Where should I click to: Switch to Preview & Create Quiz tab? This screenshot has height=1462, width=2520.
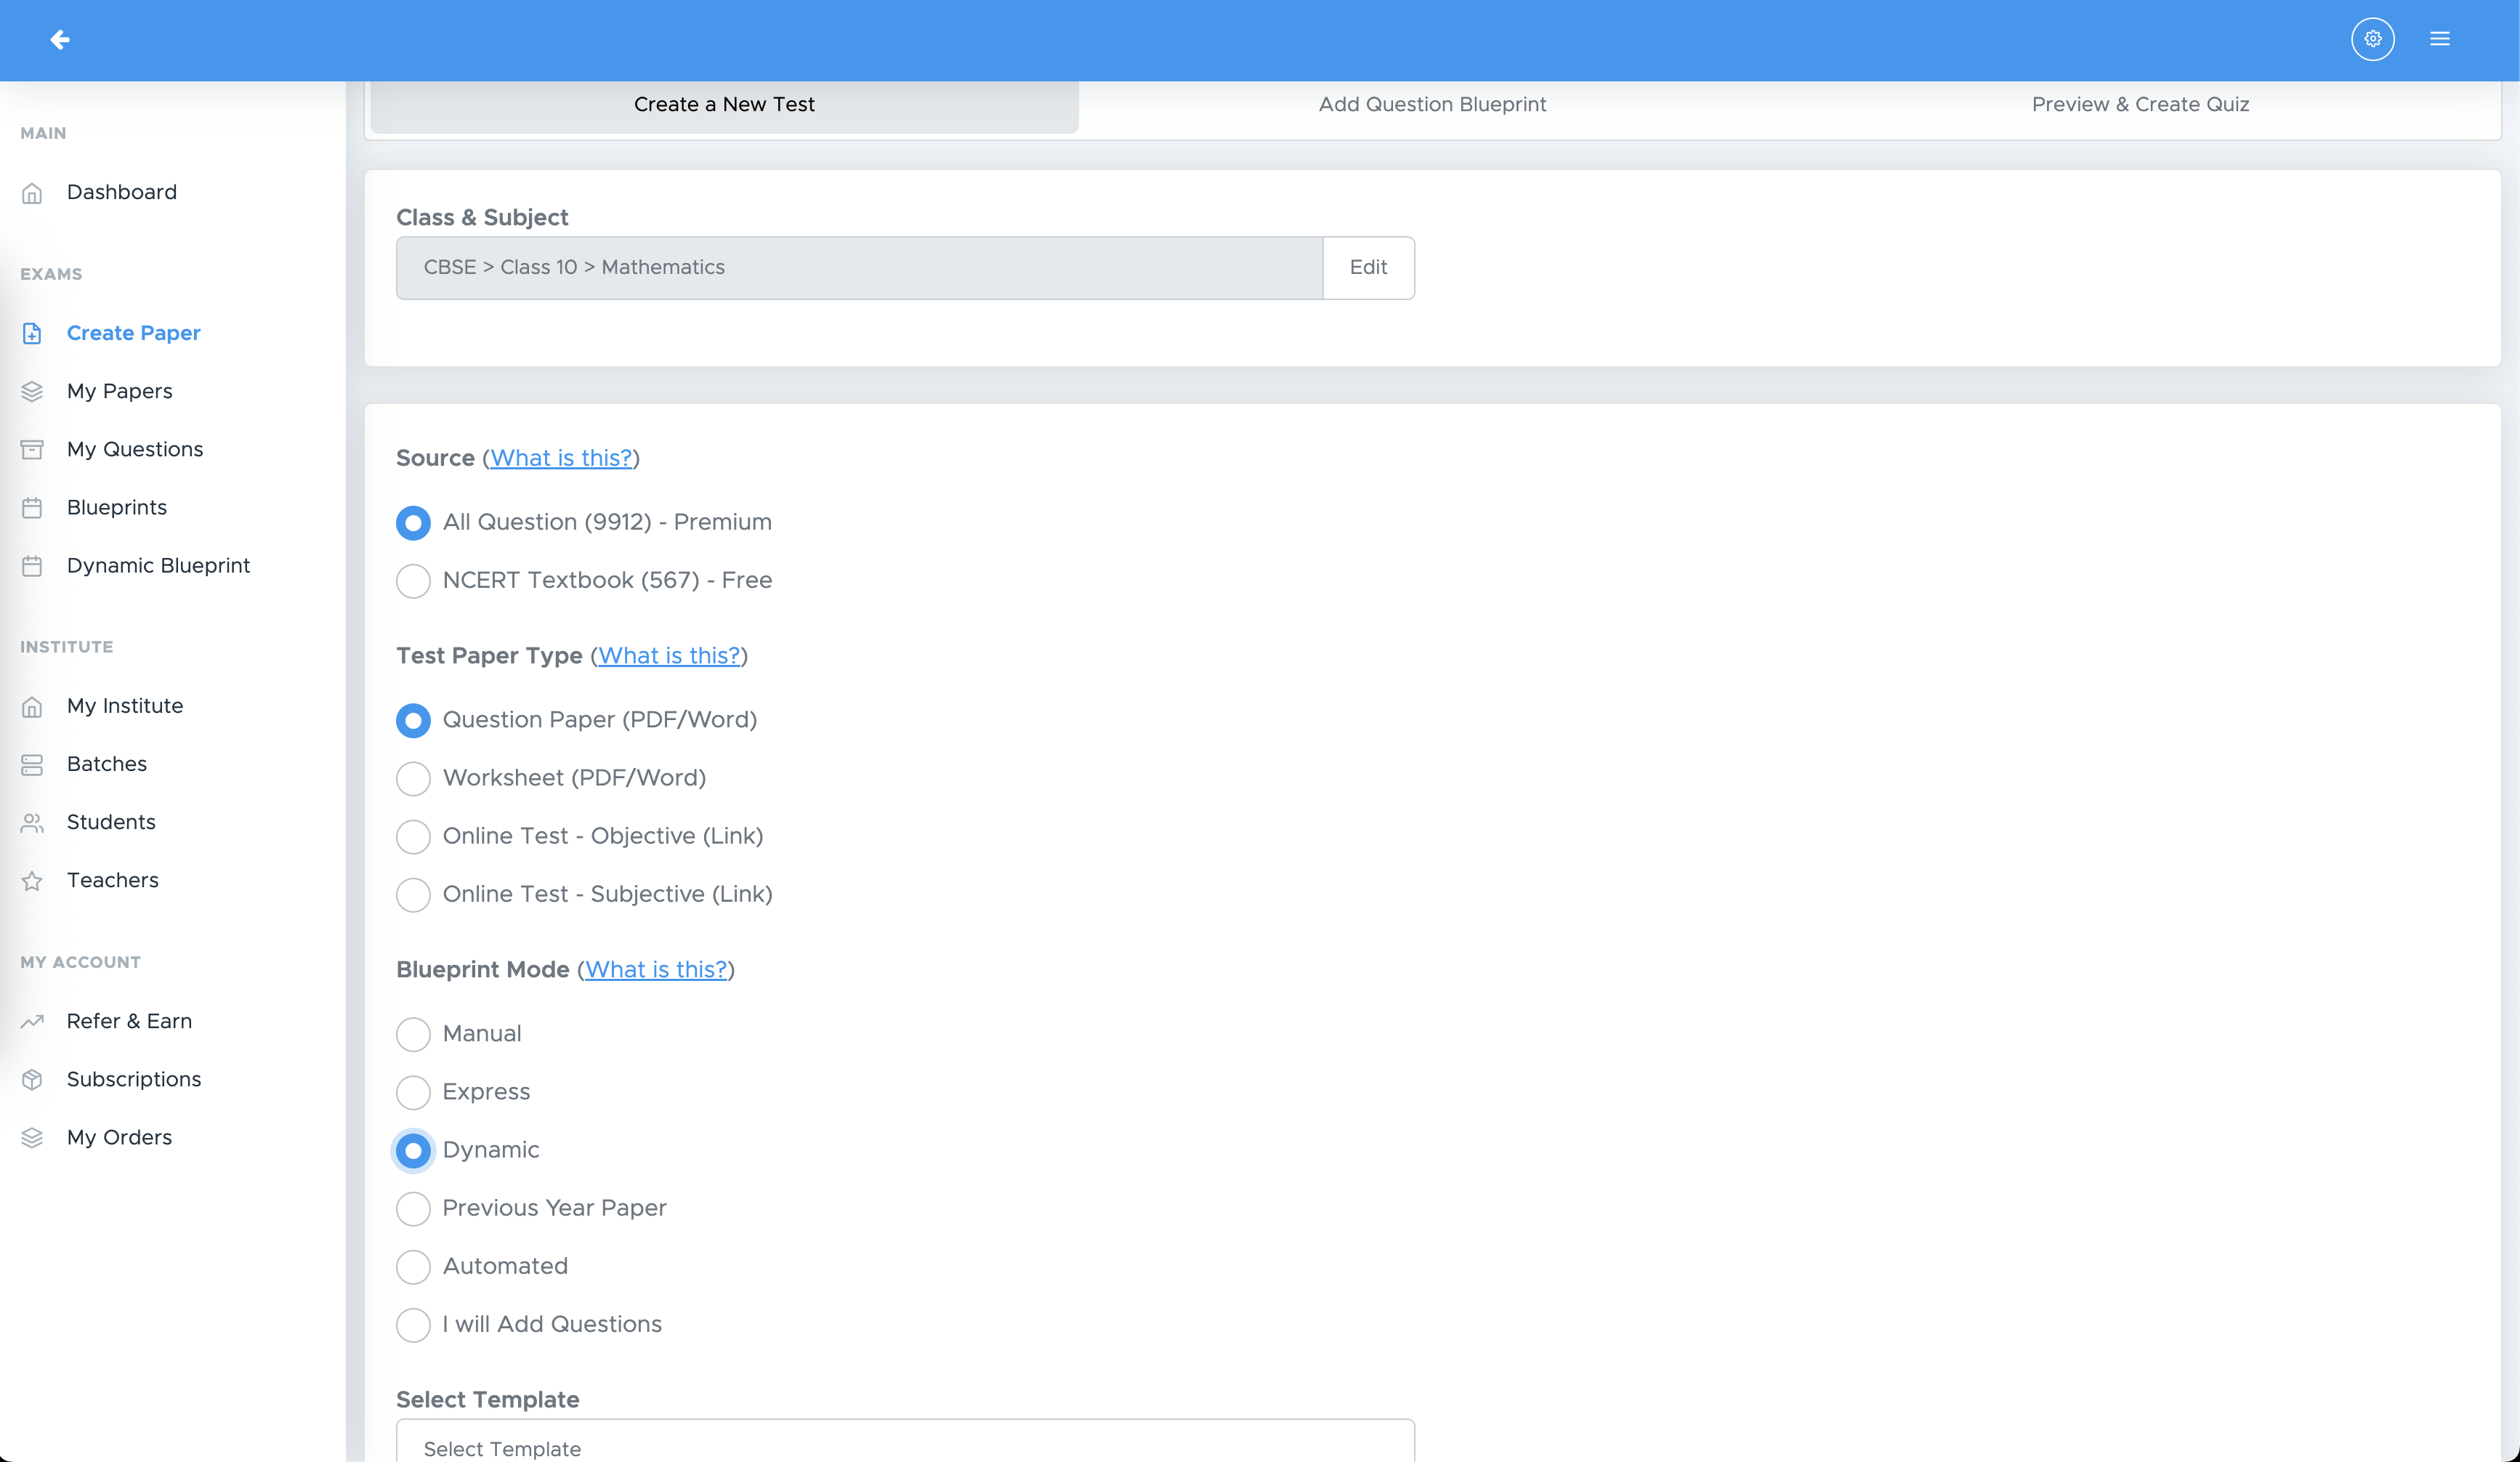click(x=2140, y=105)
